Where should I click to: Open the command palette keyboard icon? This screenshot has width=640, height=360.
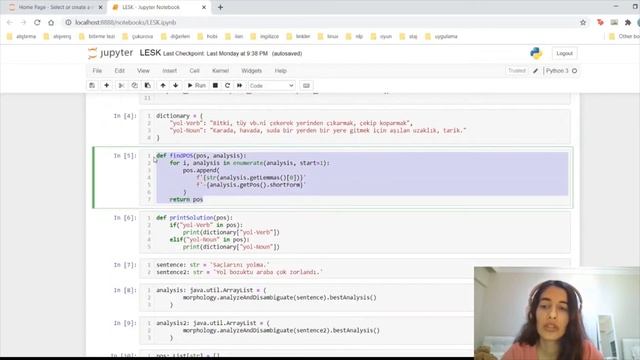coord(306,85)
